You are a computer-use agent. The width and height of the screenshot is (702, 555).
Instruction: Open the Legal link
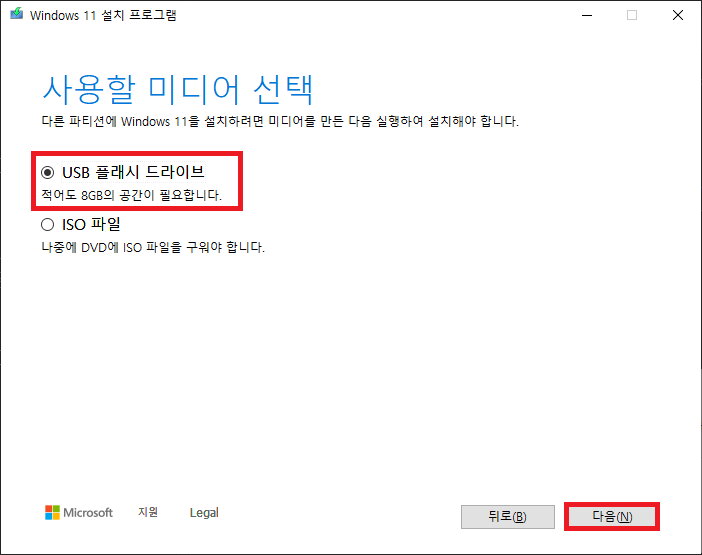[204, 512]
